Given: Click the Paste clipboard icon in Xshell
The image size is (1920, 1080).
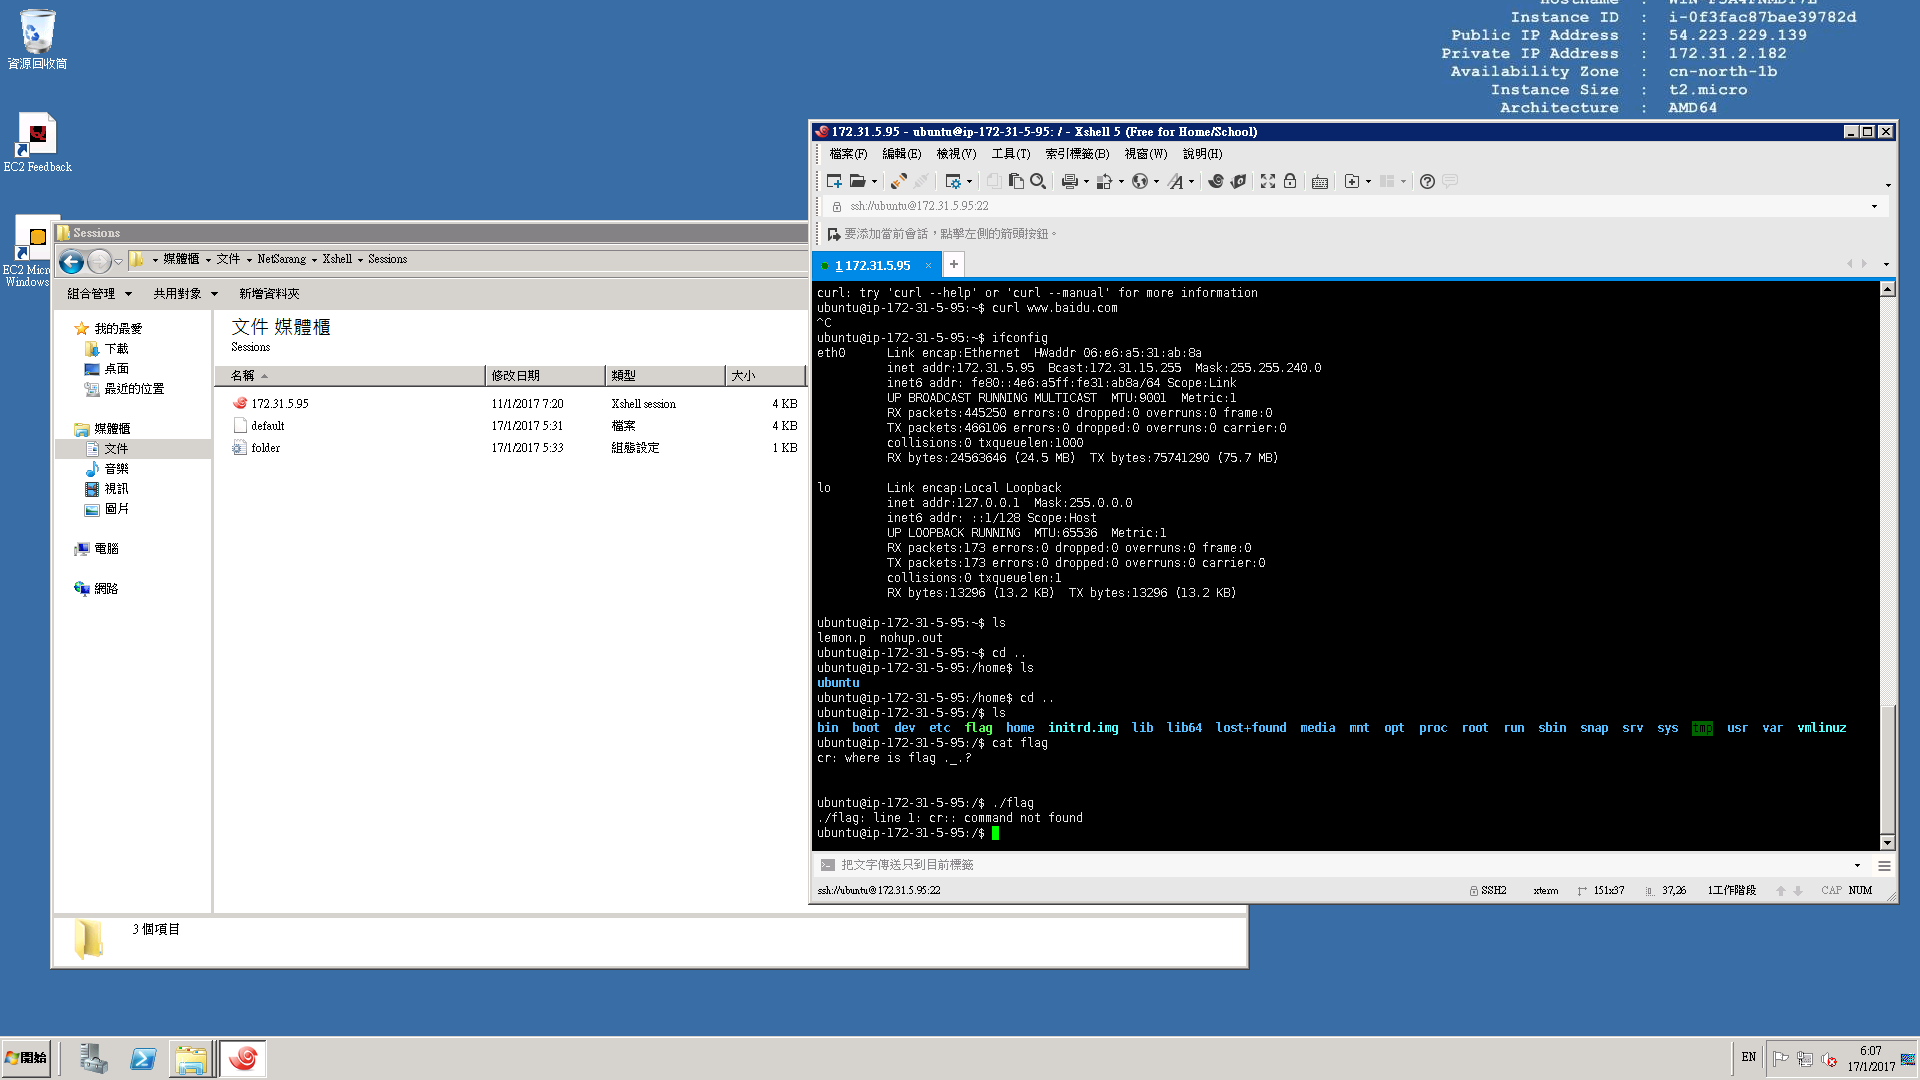Looking at the screenshot, I should 1016,181.
